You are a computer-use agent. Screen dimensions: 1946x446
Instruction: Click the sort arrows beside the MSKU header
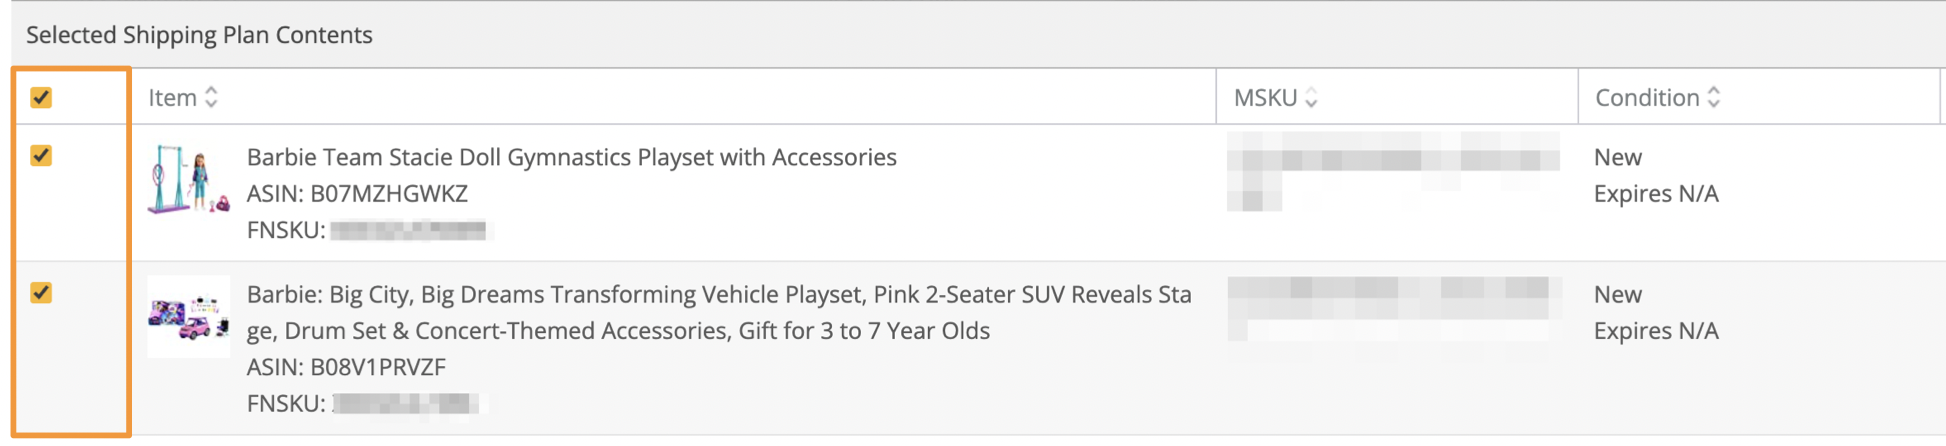pyautogui.click(x=1311, y=97)
